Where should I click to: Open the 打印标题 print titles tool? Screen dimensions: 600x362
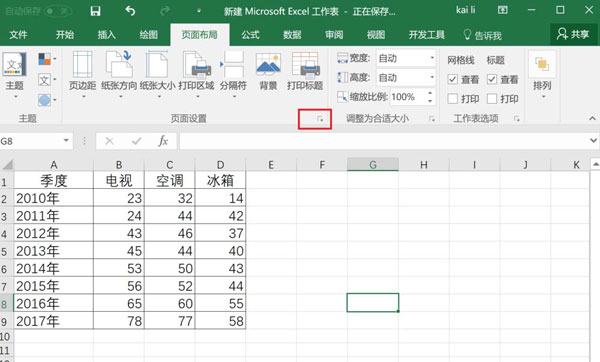(305, 71)
